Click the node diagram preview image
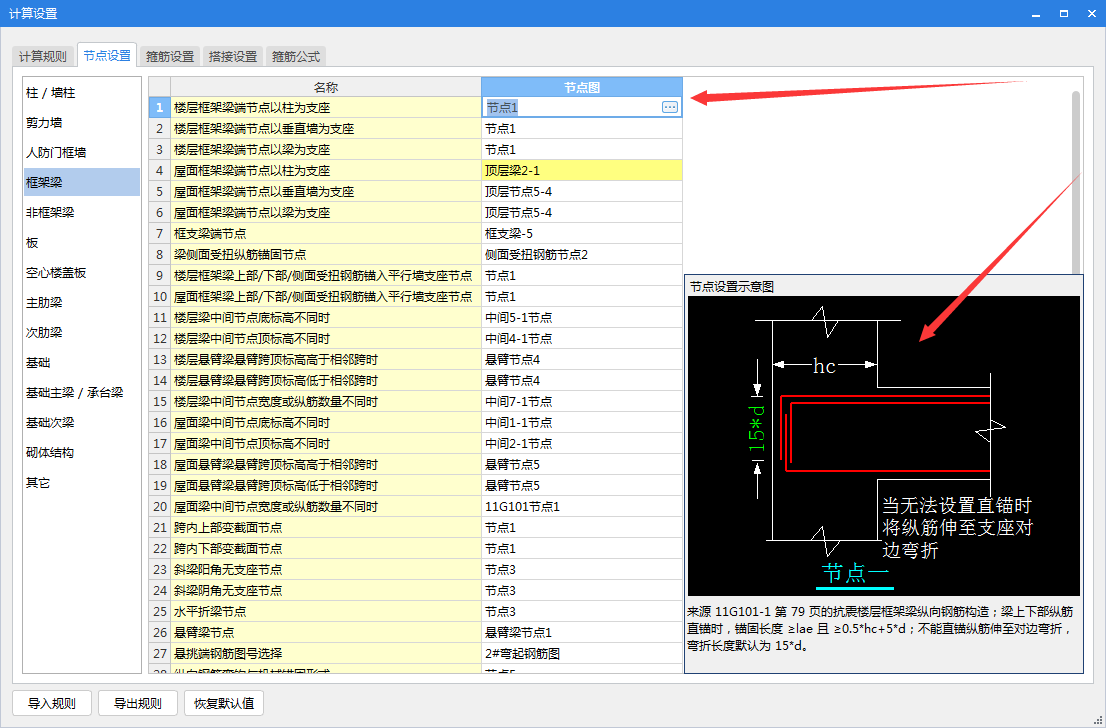Screen dimensions: 1106x728 point(884,446)
